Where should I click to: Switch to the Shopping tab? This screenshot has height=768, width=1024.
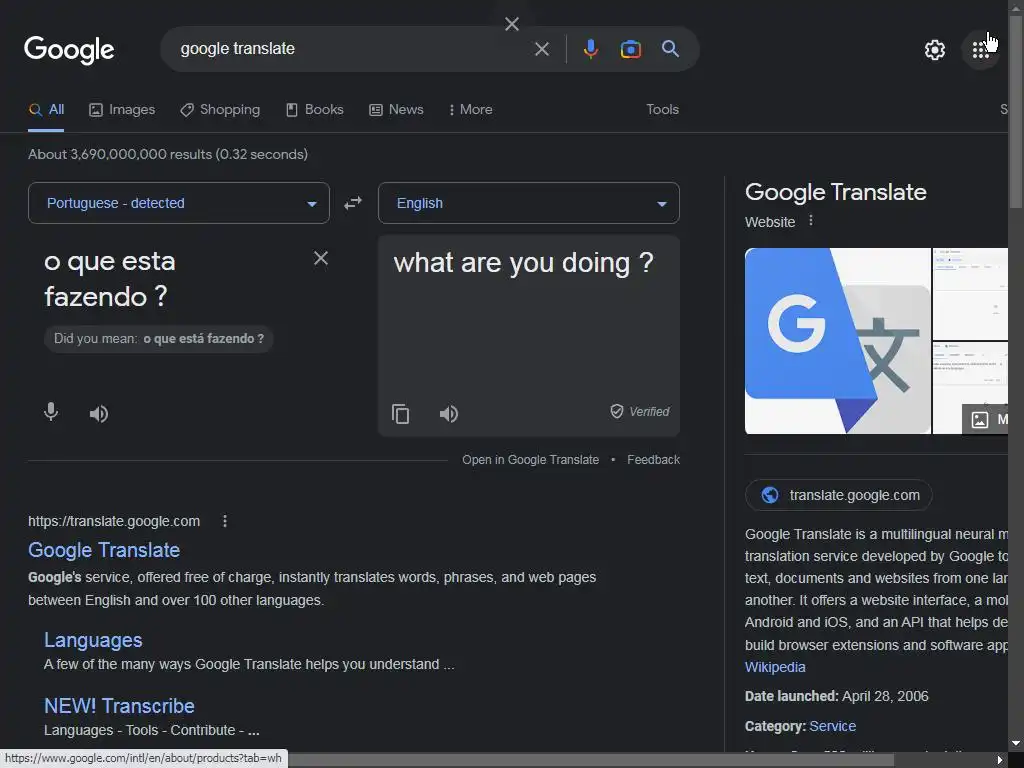220,110
